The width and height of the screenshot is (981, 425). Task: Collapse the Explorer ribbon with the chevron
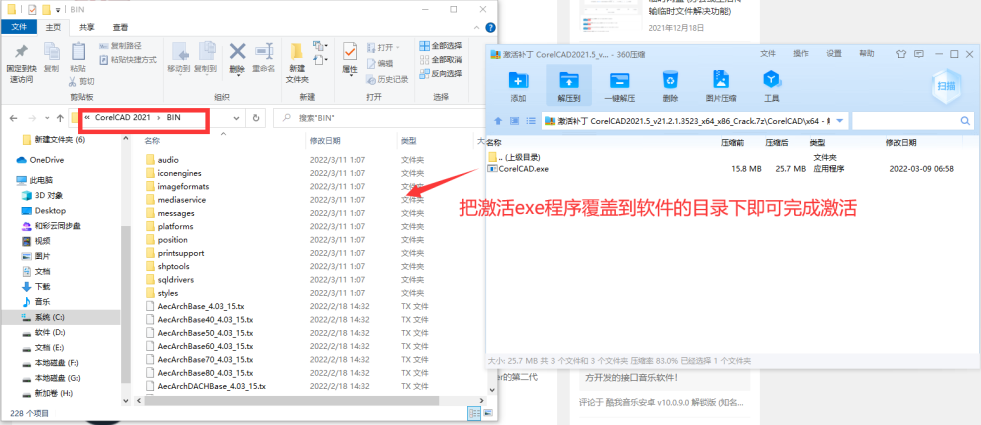(x=478, y=28)
